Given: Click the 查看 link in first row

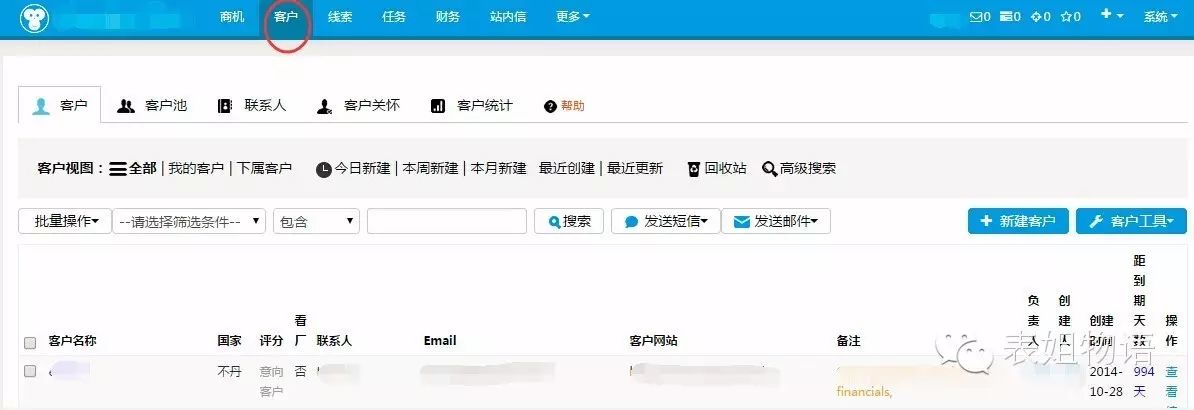Looking at the screenshot, I should click(x=1171, y=381).
